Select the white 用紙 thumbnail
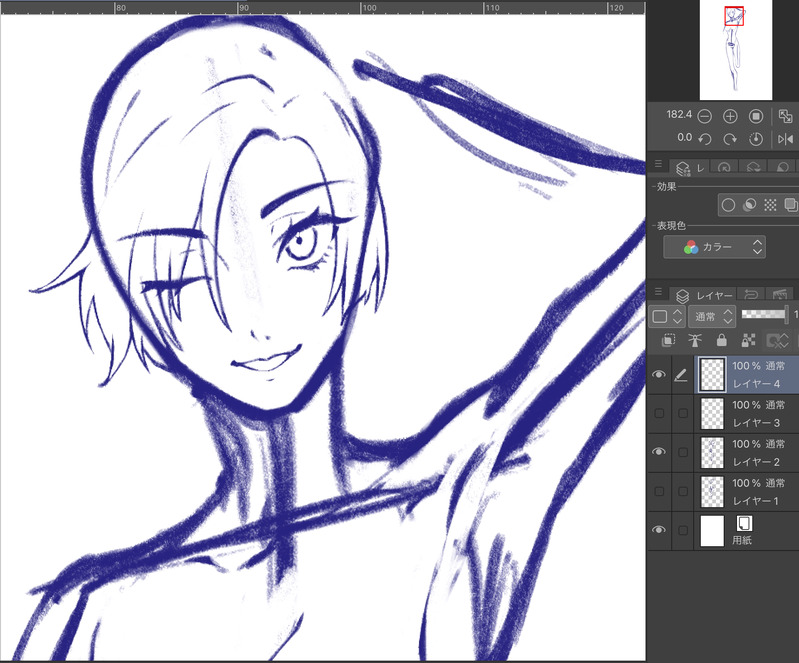Screen dimensions: 799x663 tap(712, 531)
